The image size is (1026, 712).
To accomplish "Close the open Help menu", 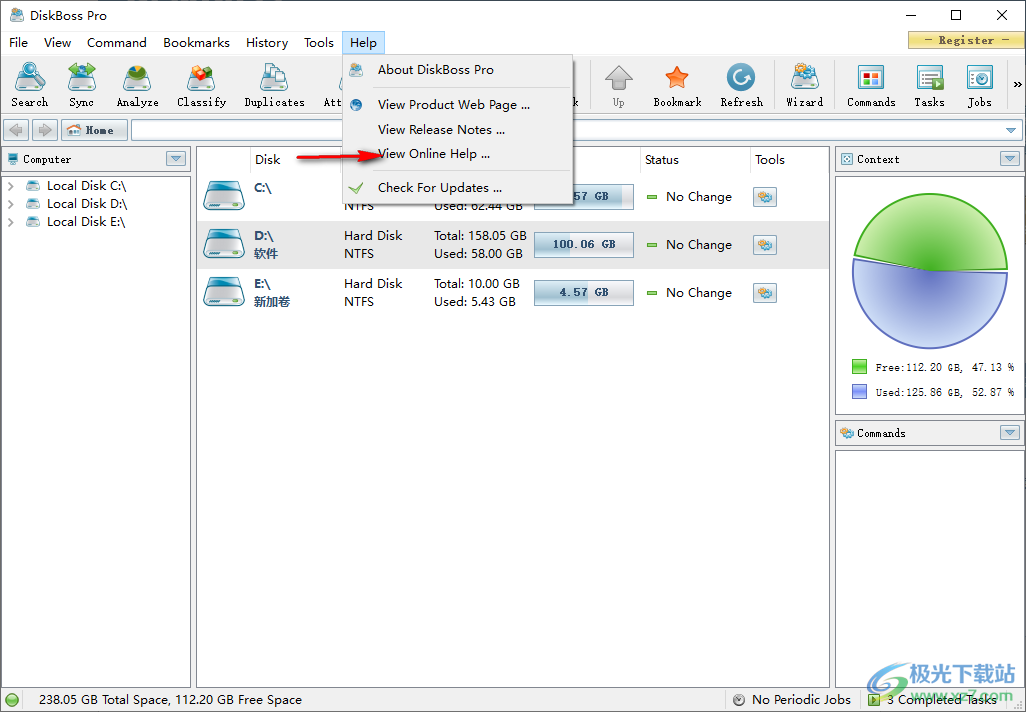I will (x=363, y=43).
